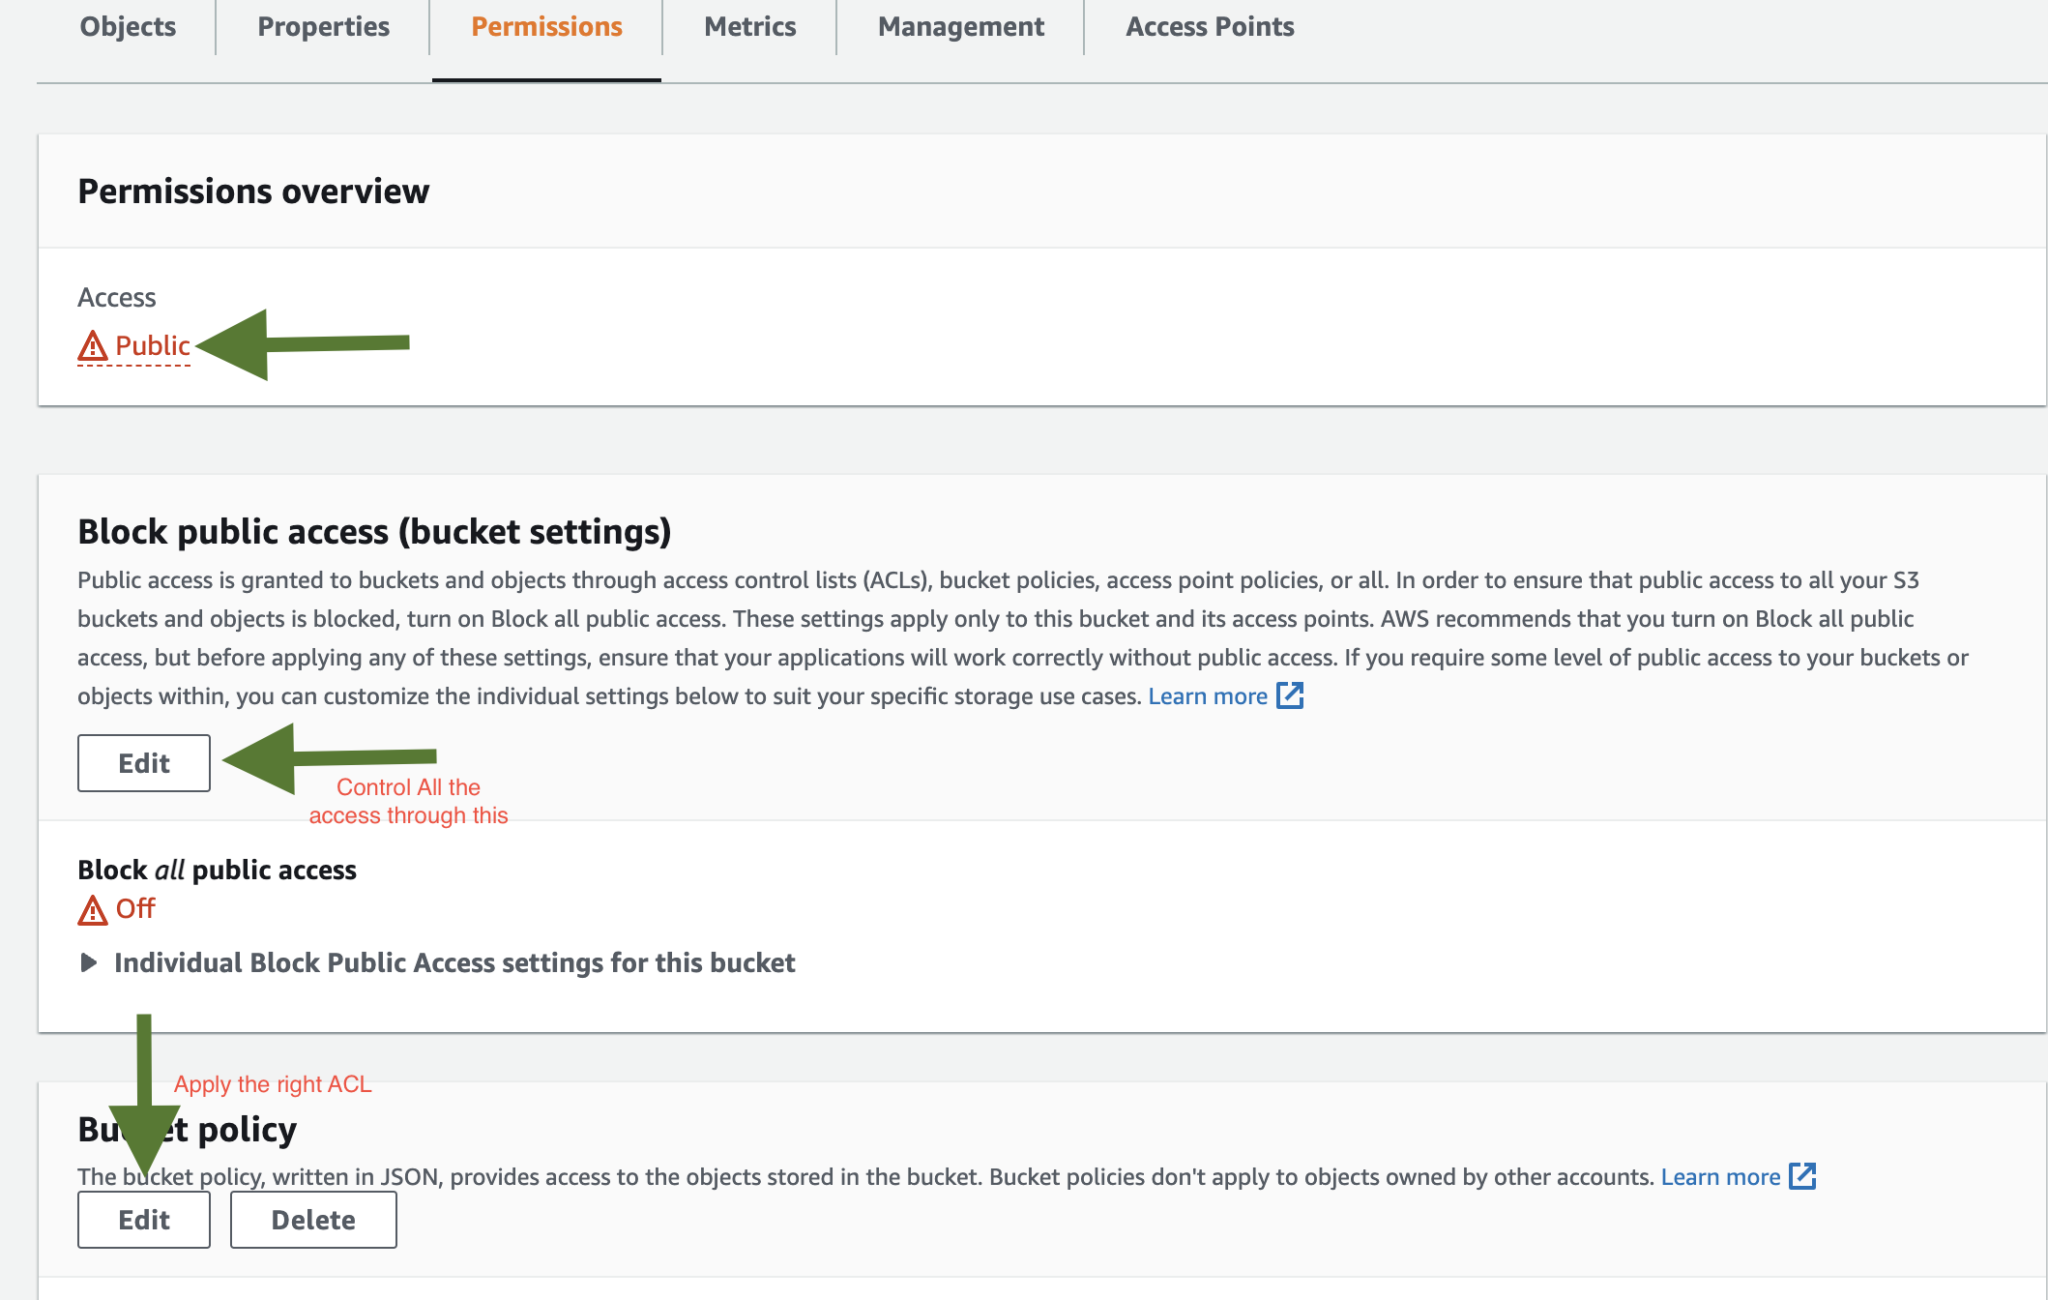Click the dashed-underlined Public access status
This screenshot has width=2048, height=1300.
pos(152,346)
